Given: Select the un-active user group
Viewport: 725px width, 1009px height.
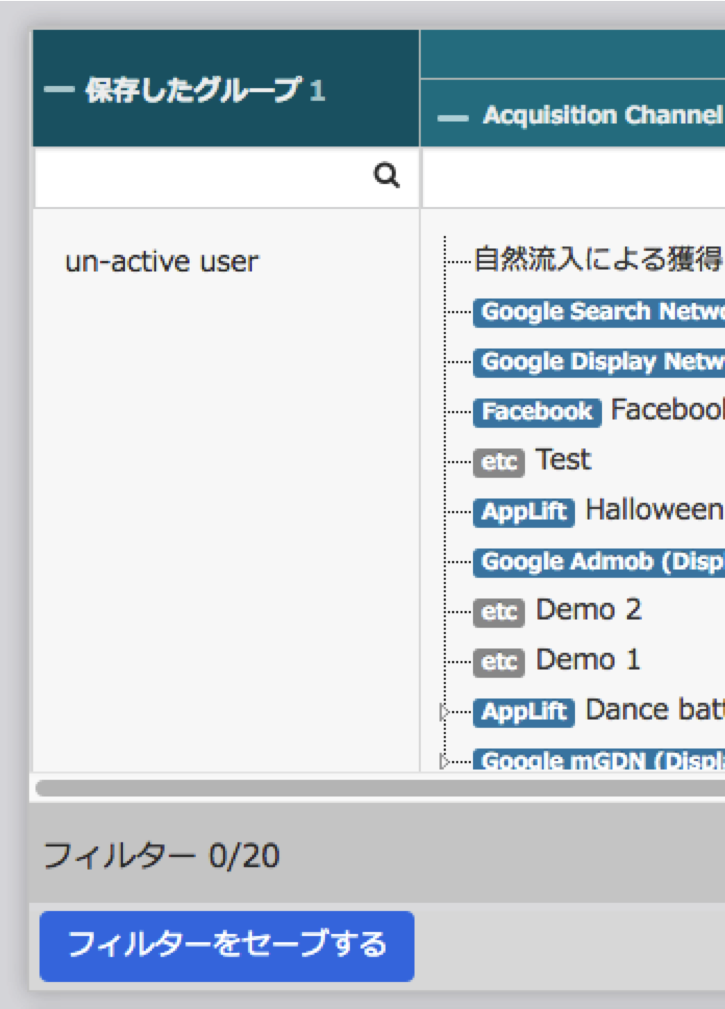Looking at the screenshot, I should pos(161,261).
